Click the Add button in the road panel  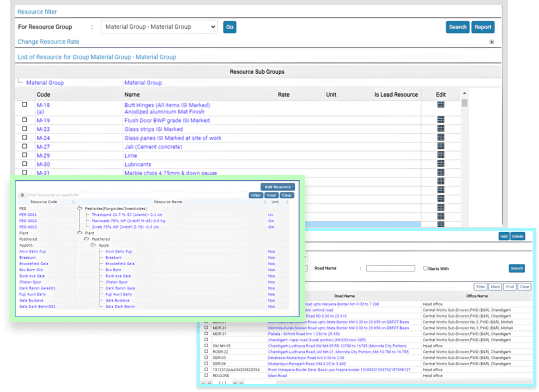(504, 236)
